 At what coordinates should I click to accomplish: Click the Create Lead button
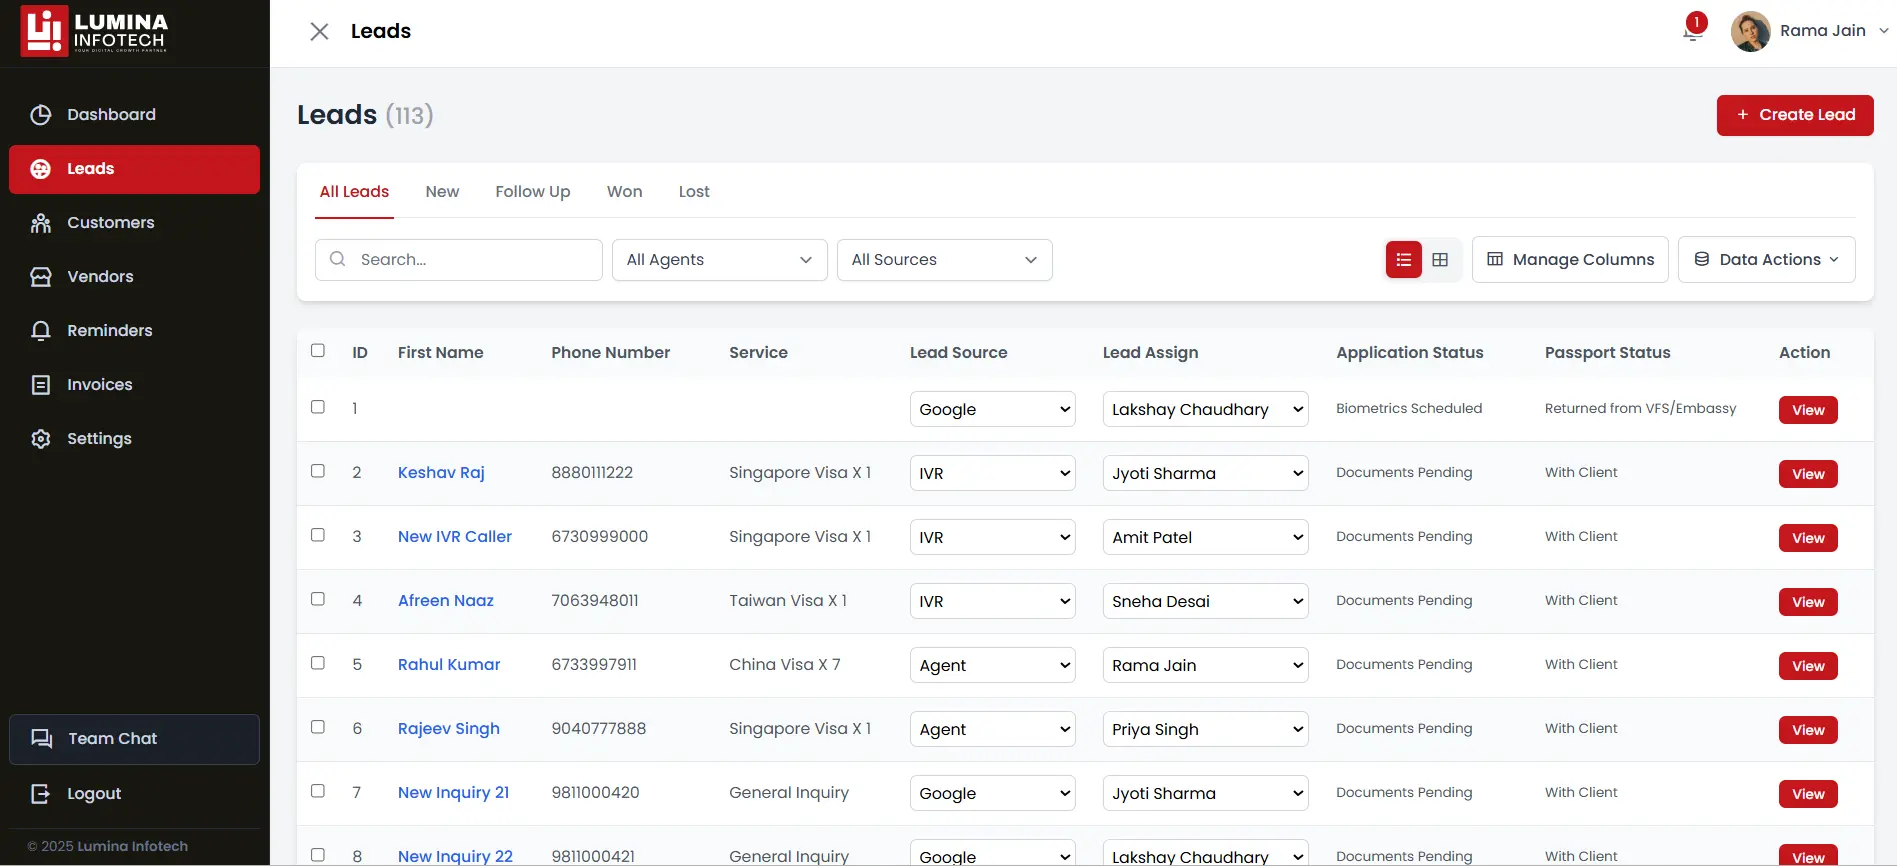1794,115
